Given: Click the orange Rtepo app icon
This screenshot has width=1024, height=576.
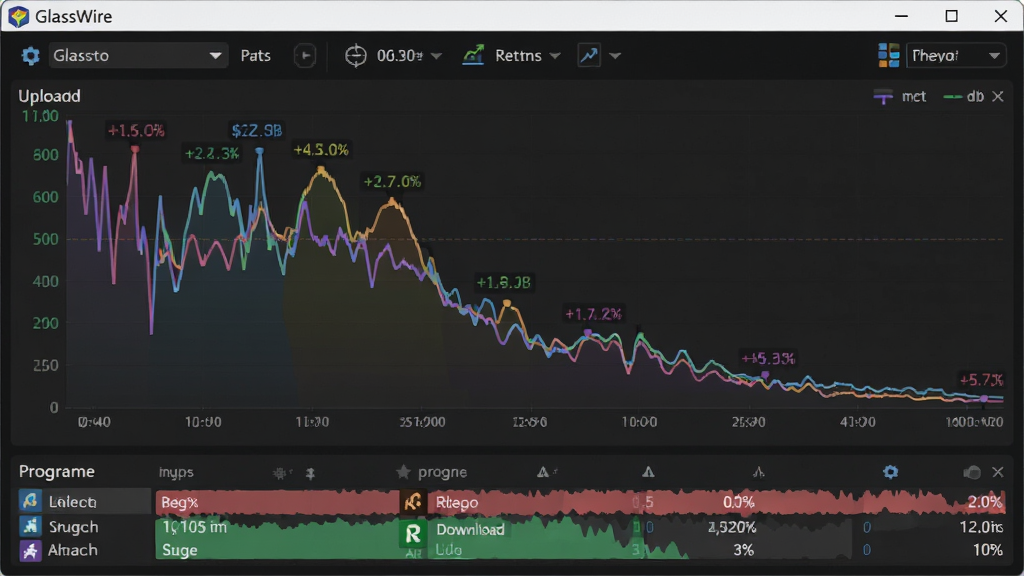Looking at the screenshot, I should pyautogui.click(x=413, y=502).
